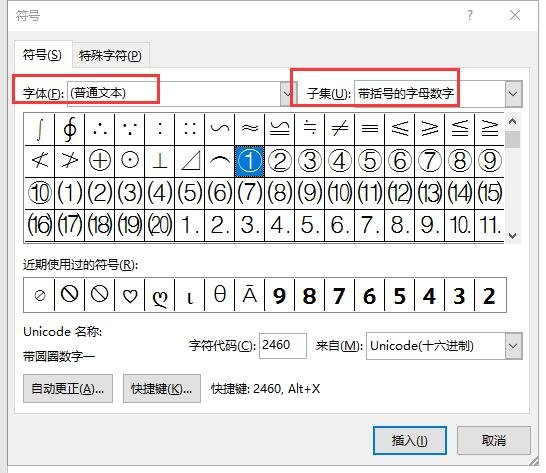Pick the therefore (three dots) symbol
The height and width of the screenshot is (473, 546).
100,129
